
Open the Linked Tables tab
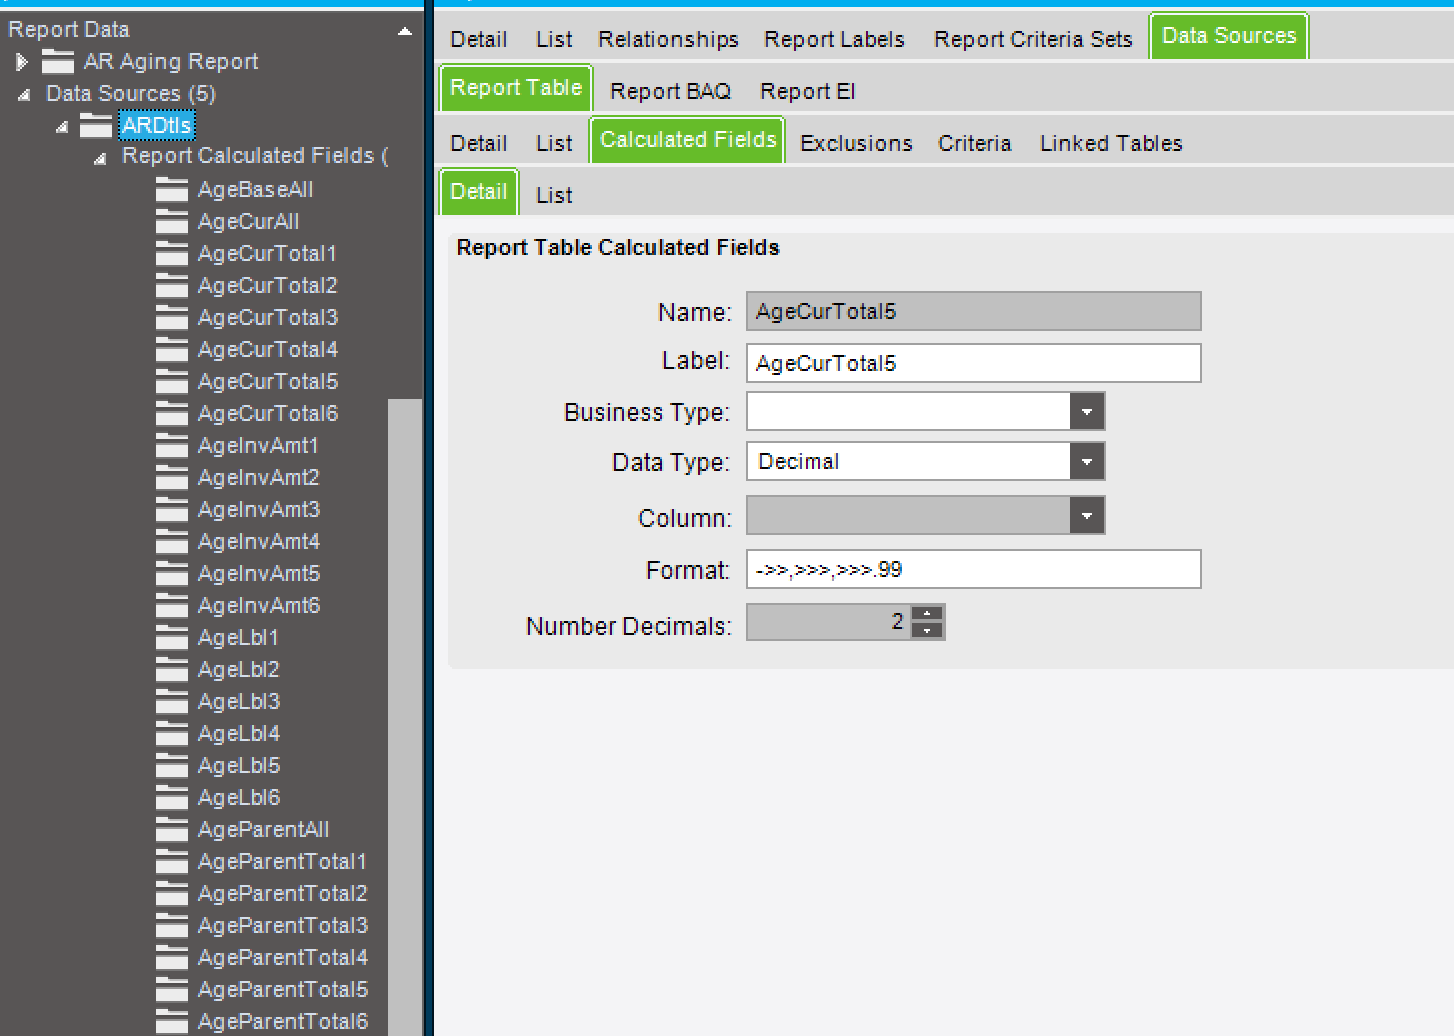click(1110, 144)
